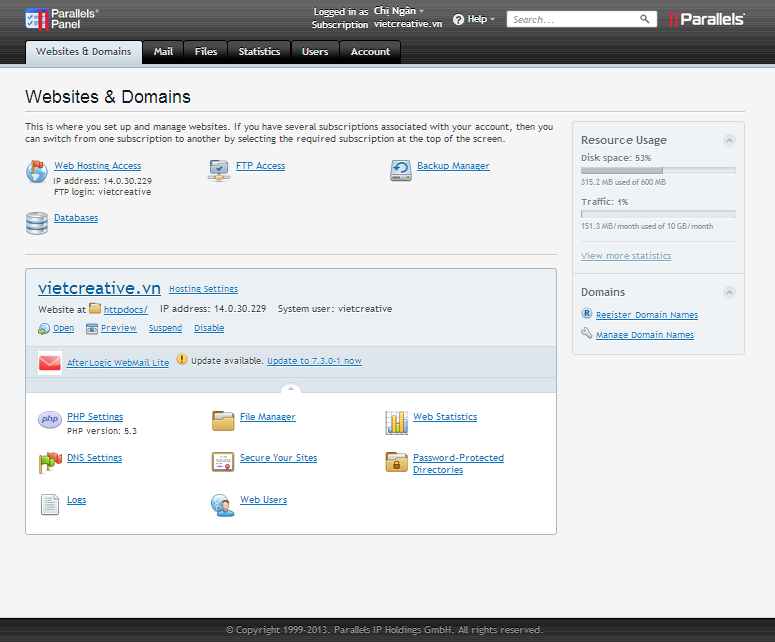Open the Hosting Settings link
The image size is (775, 642).
(203, 289)
